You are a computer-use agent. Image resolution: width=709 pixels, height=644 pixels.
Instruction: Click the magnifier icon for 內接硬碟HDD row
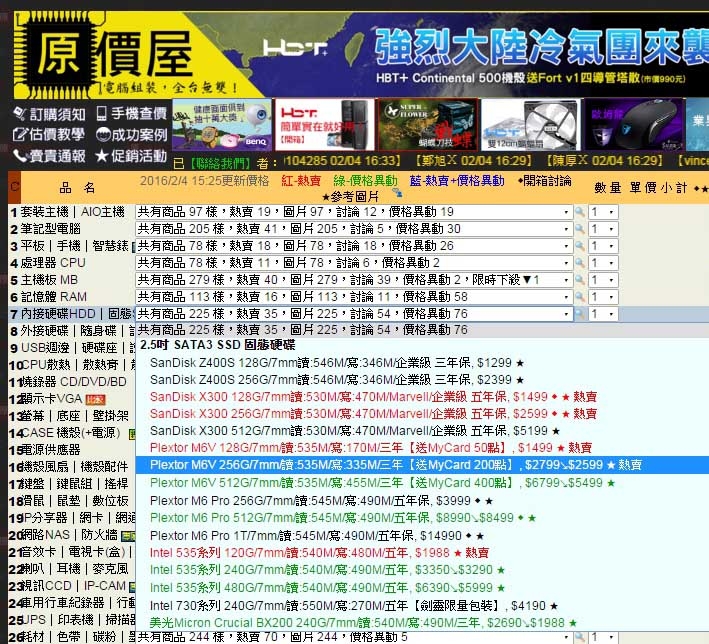[580, 314]
